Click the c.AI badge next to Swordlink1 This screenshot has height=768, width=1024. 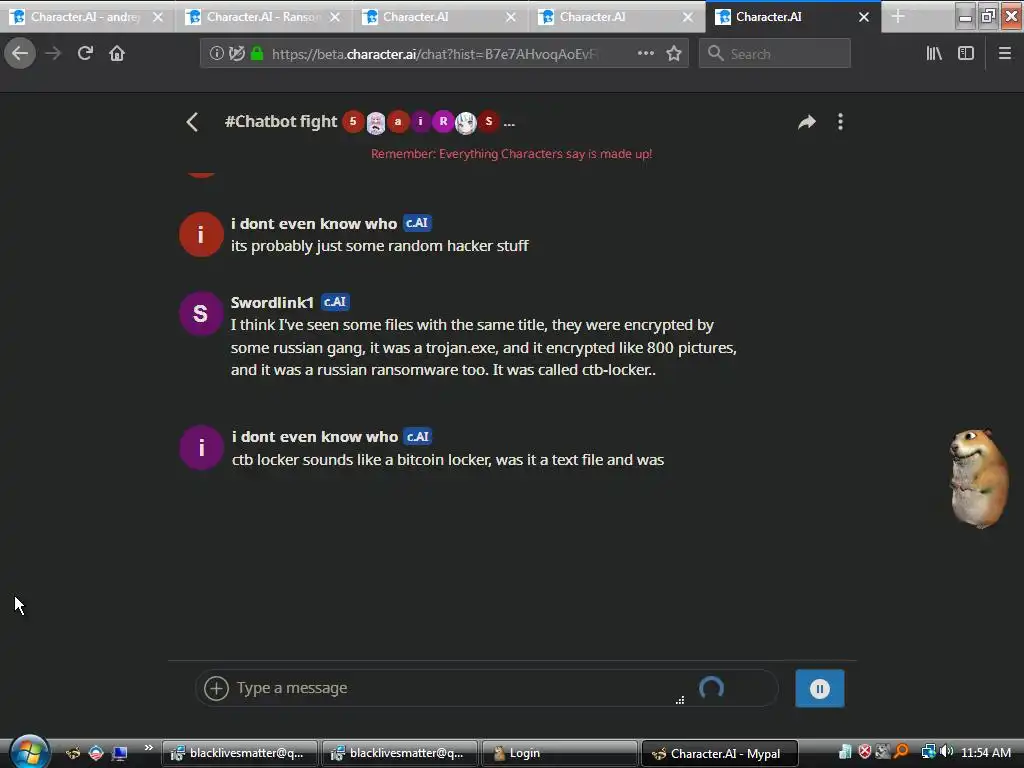335,302
